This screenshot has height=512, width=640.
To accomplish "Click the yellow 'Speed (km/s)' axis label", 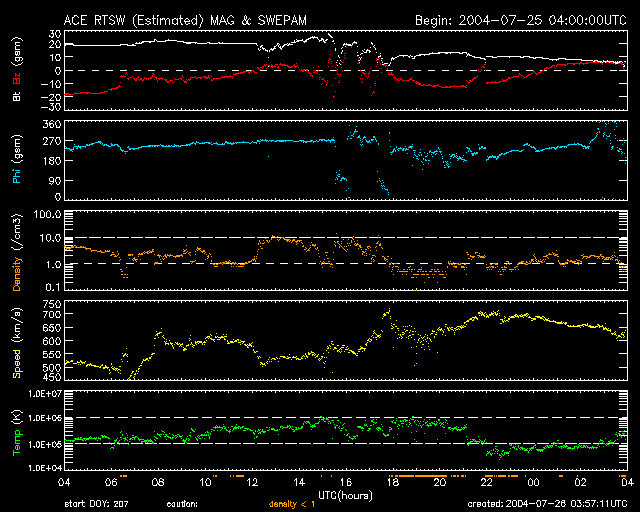I will pos(17,343).
